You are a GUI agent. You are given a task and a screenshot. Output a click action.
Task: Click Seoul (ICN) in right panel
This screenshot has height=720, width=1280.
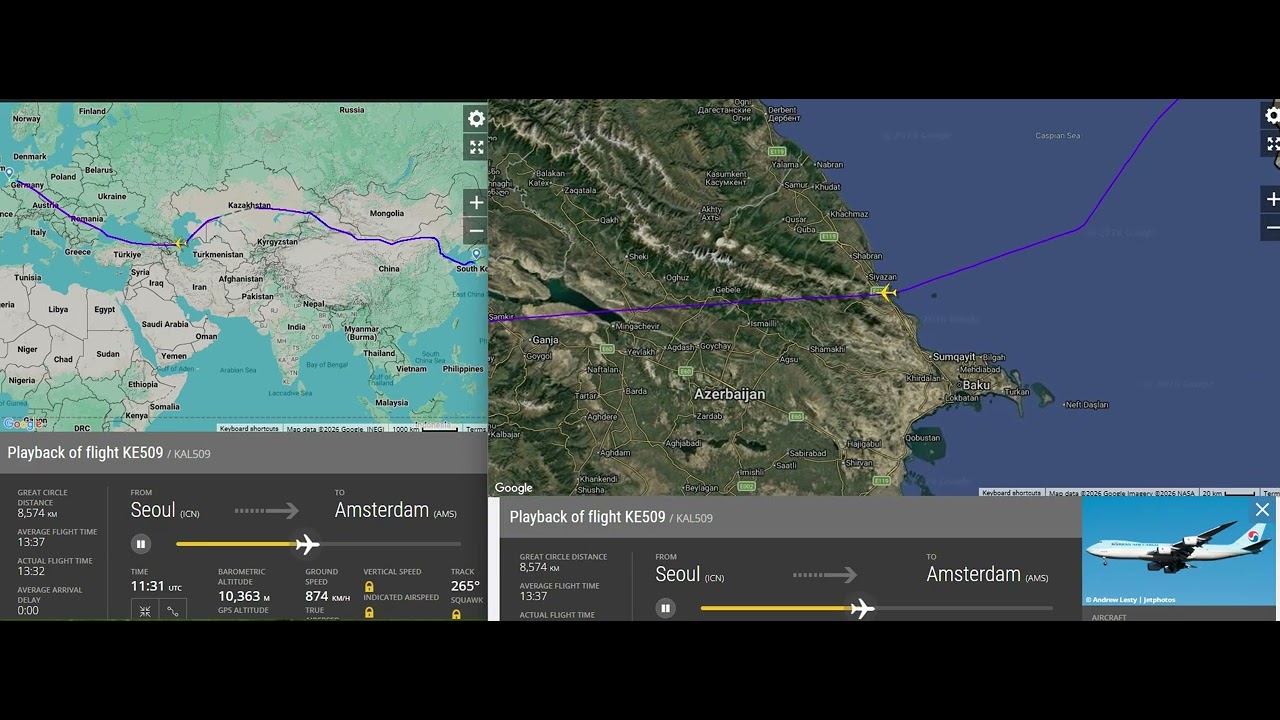click(689, 574)
